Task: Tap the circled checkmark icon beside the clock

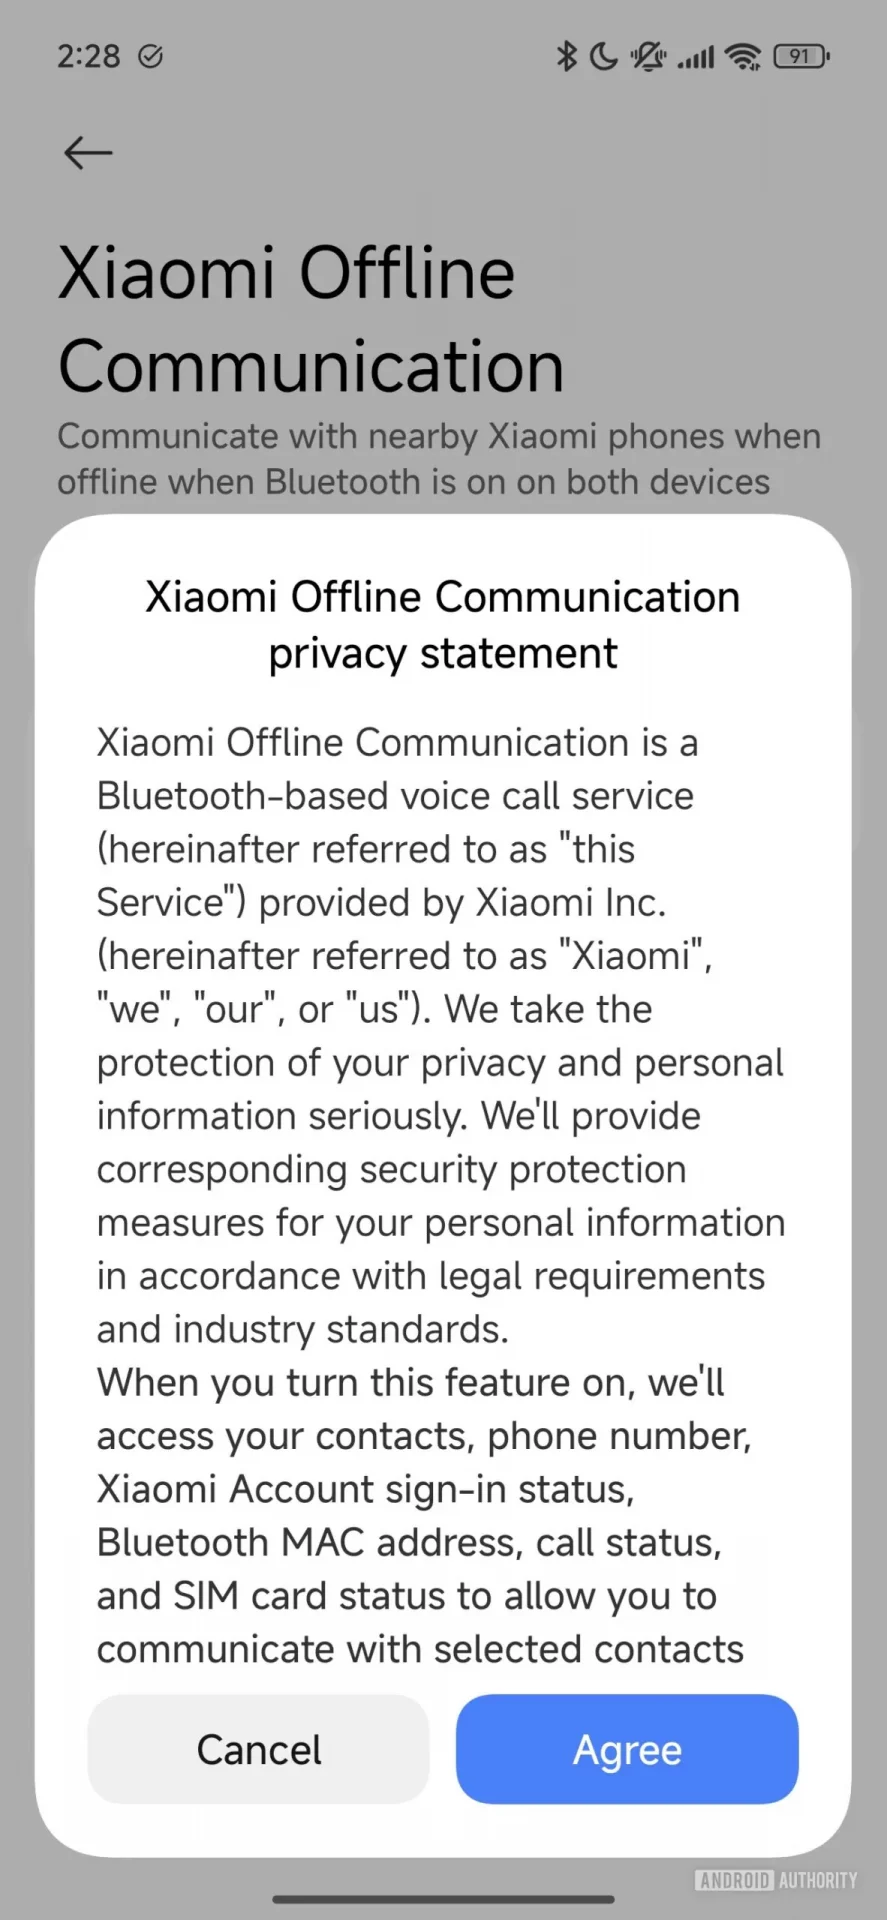Action: pos(150,56)
